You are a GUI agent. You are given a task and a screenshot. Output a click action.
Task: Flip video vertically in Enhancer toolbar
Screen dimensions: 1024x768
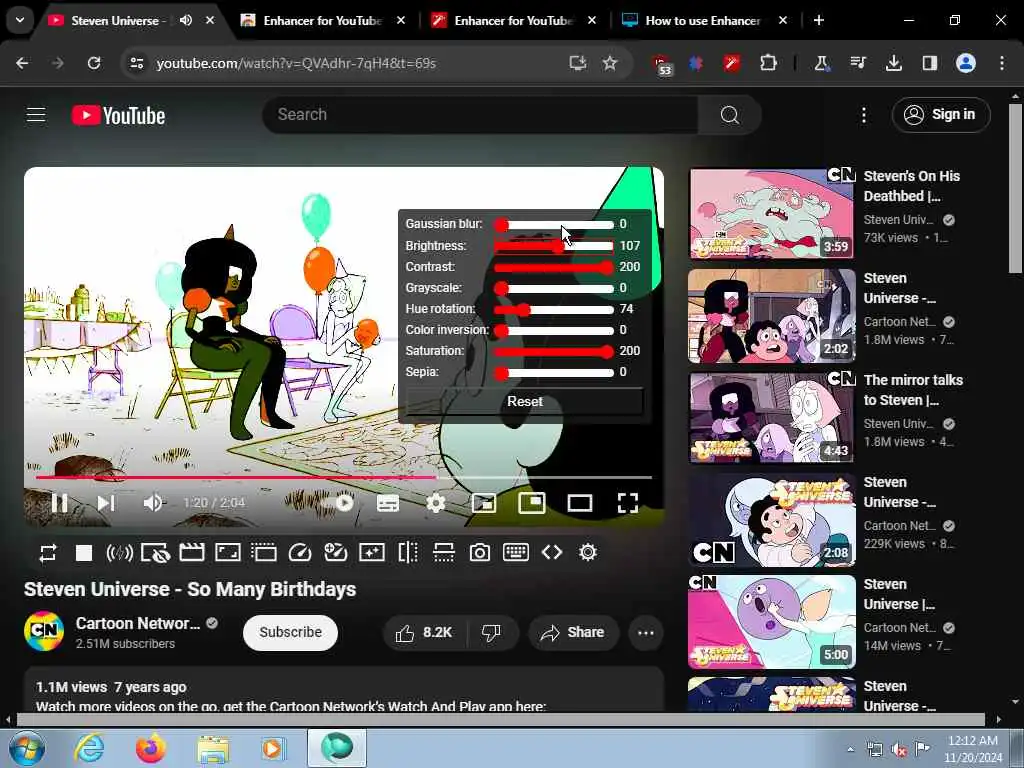tap(444, 552)
